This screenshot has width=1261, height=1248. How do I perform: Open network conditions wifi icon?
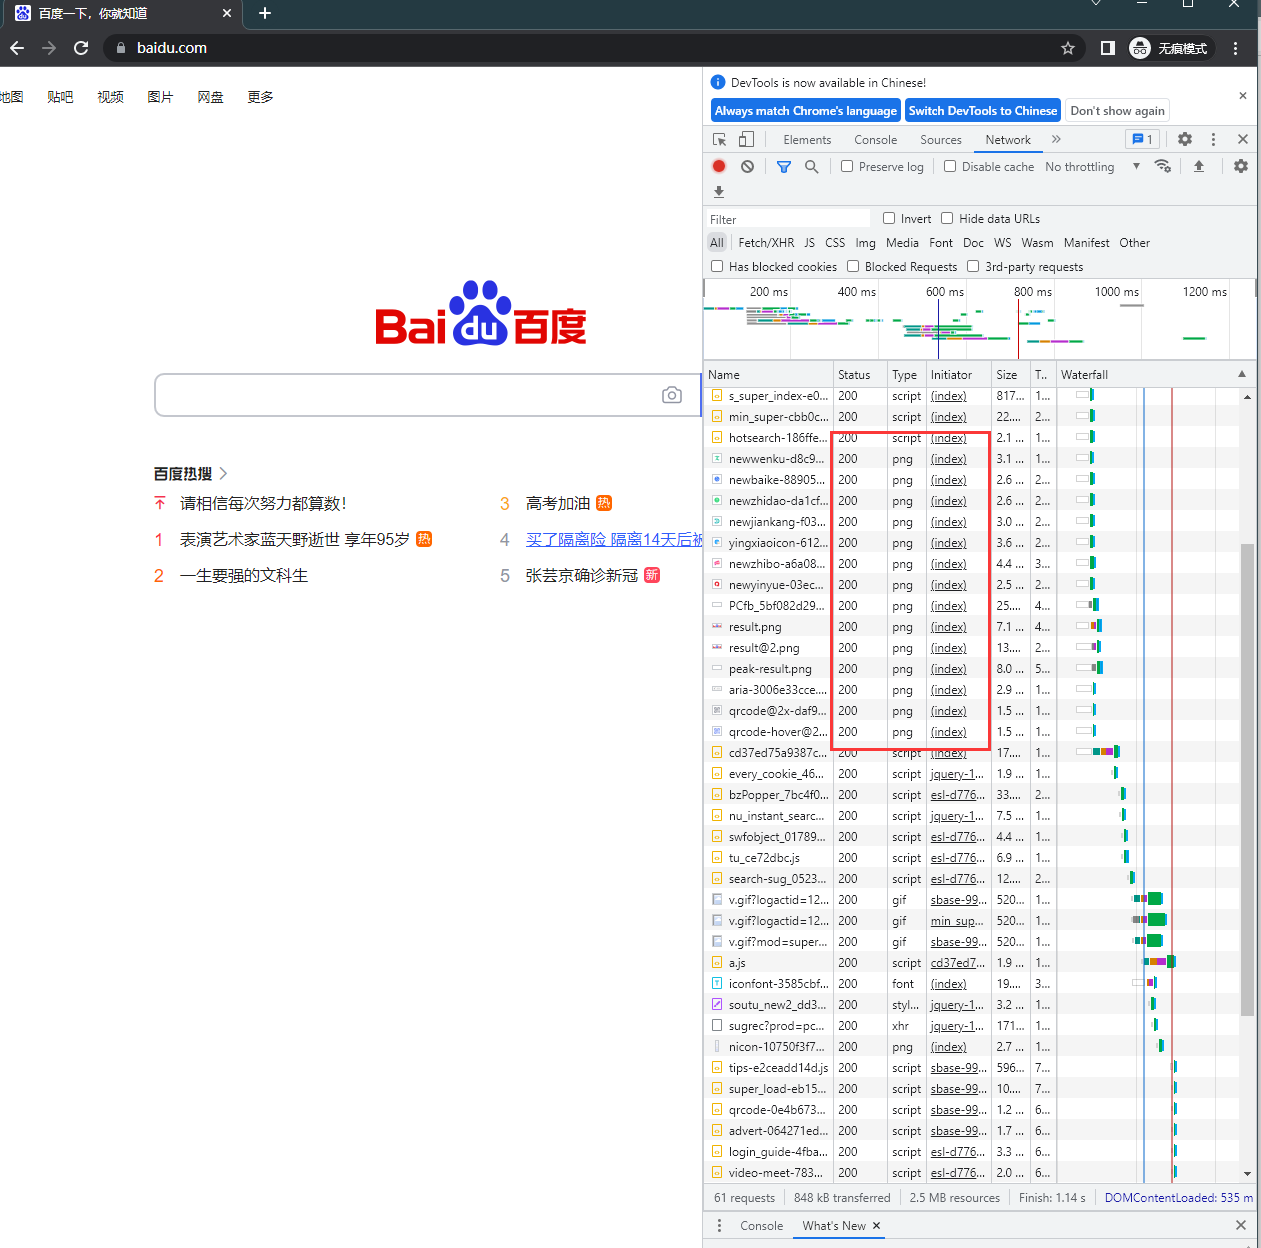[1162, 166]
